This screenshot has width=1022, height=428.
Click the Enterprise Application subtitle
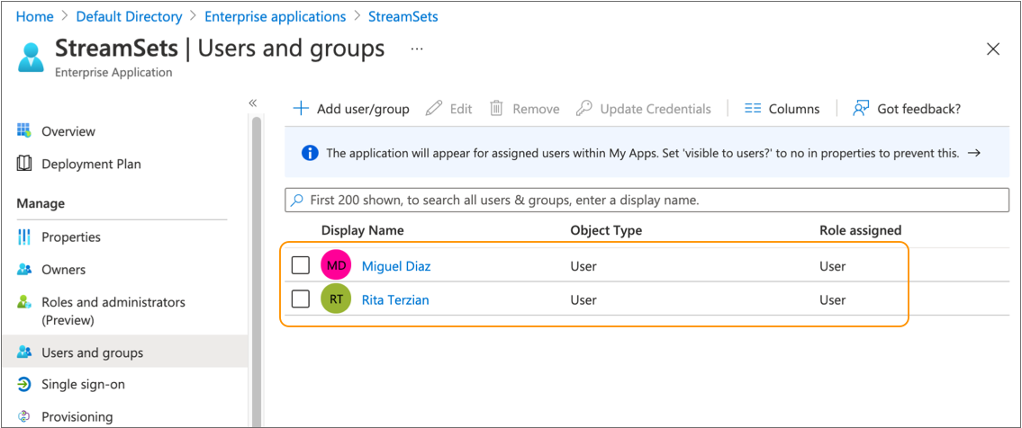113,72
